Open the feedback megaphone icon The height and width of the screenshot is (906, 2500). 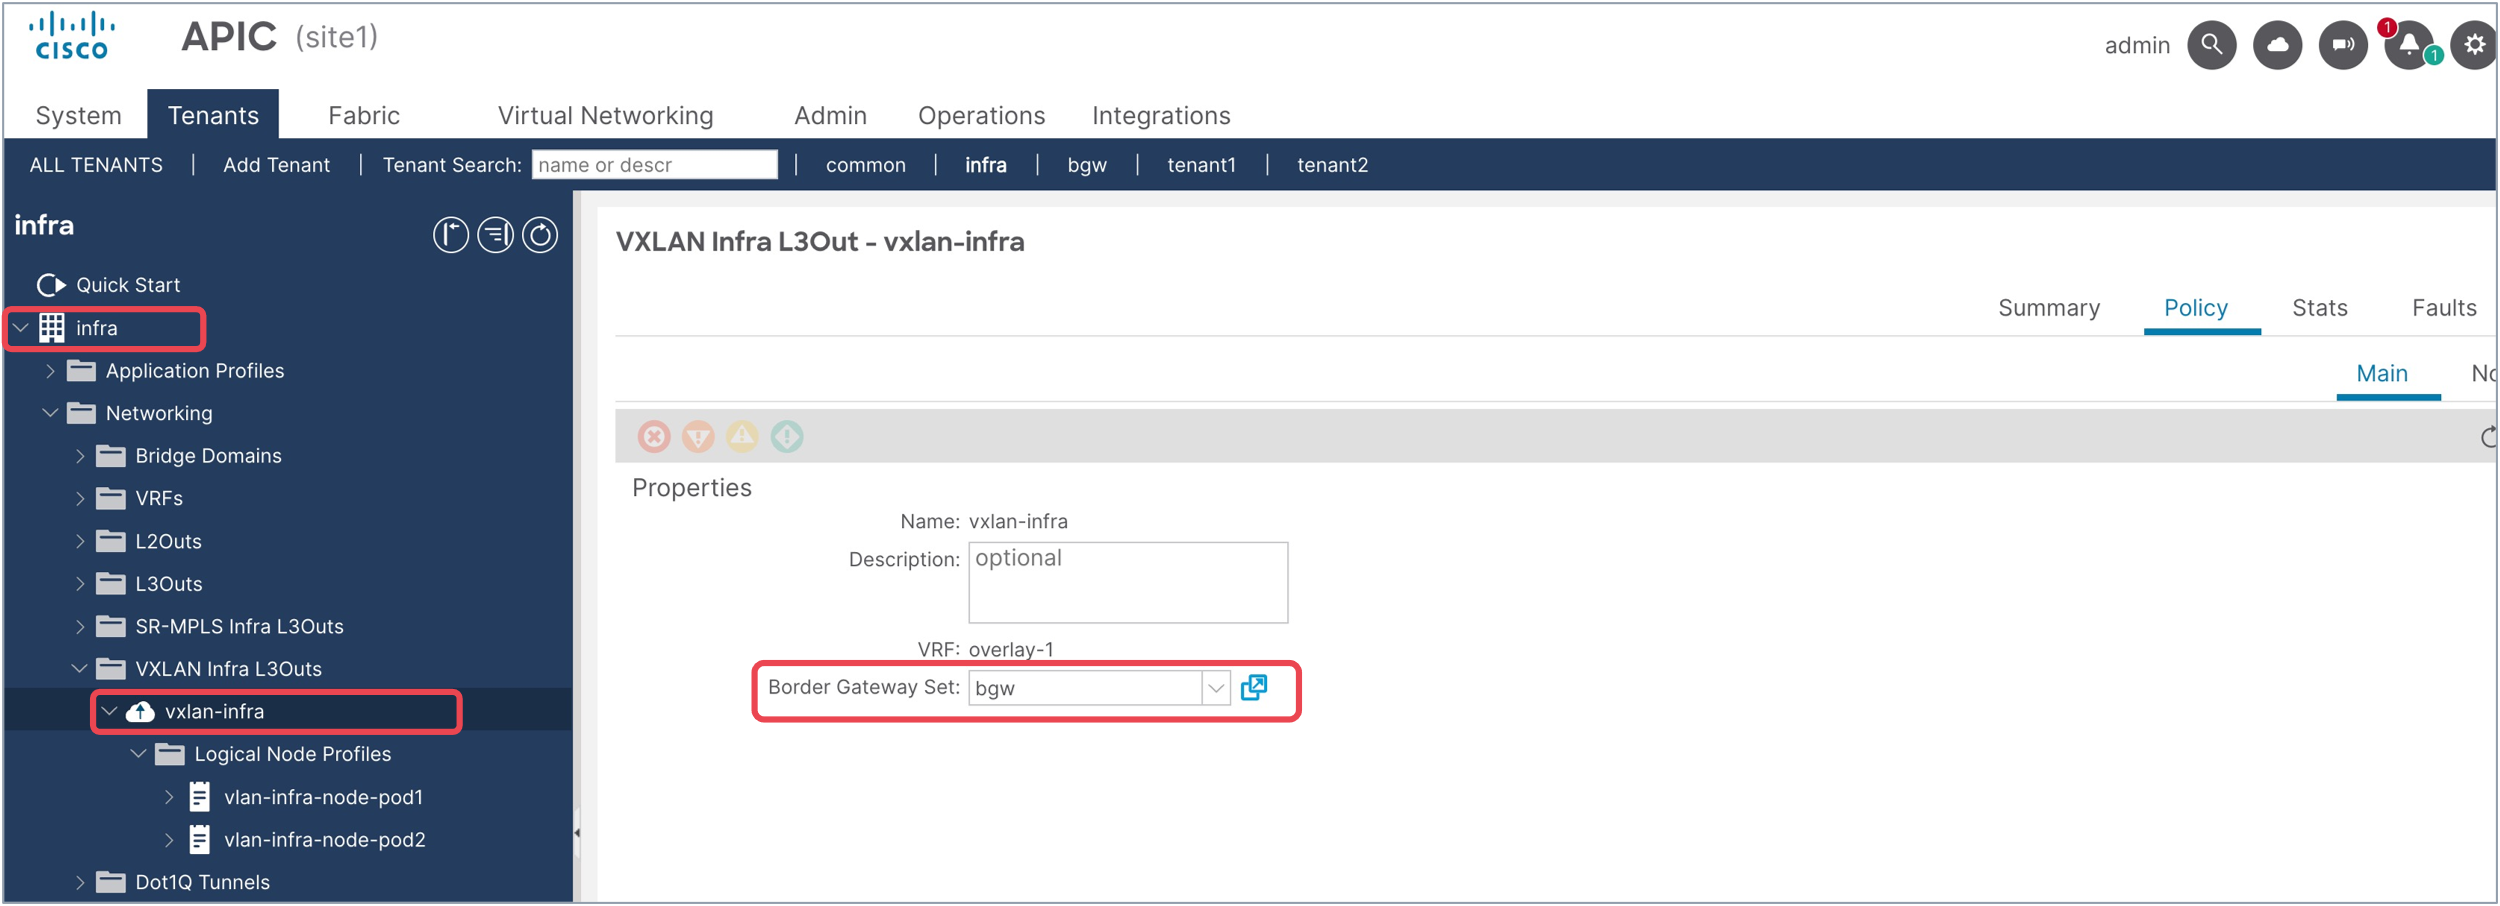[2343, 45]
